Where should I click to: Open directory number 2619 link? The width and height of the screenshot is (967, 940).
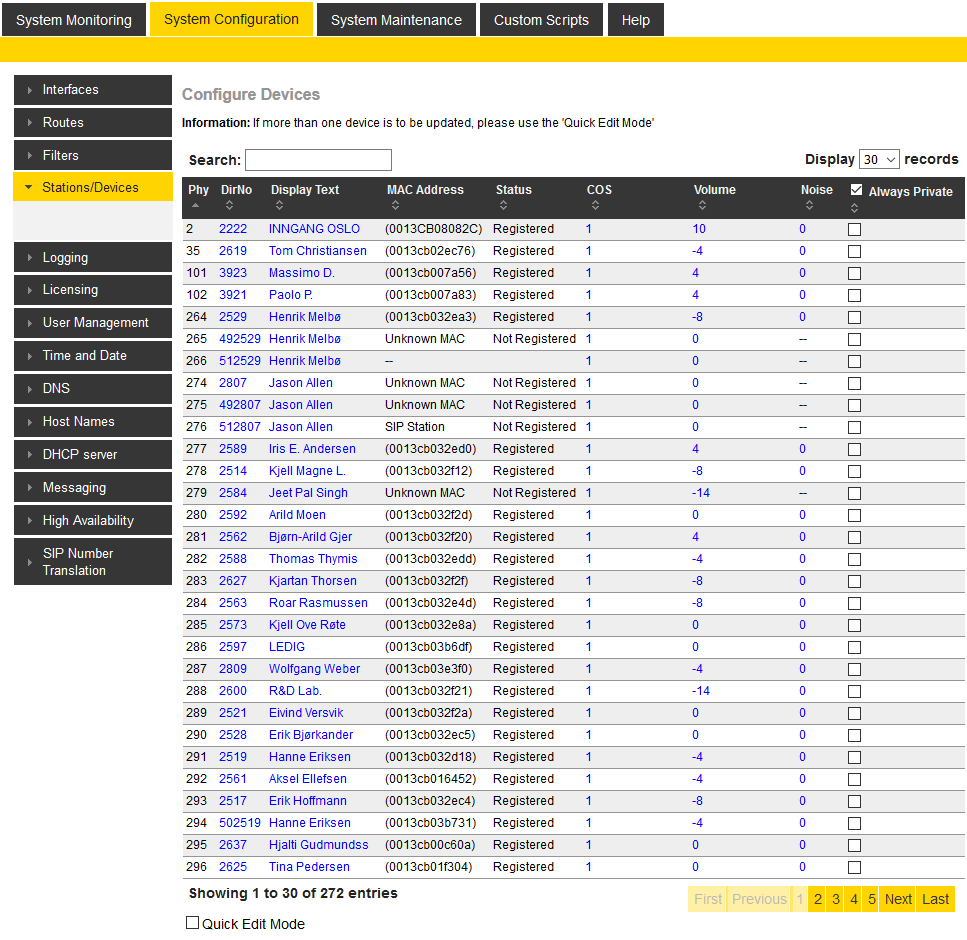click(233, 251)
